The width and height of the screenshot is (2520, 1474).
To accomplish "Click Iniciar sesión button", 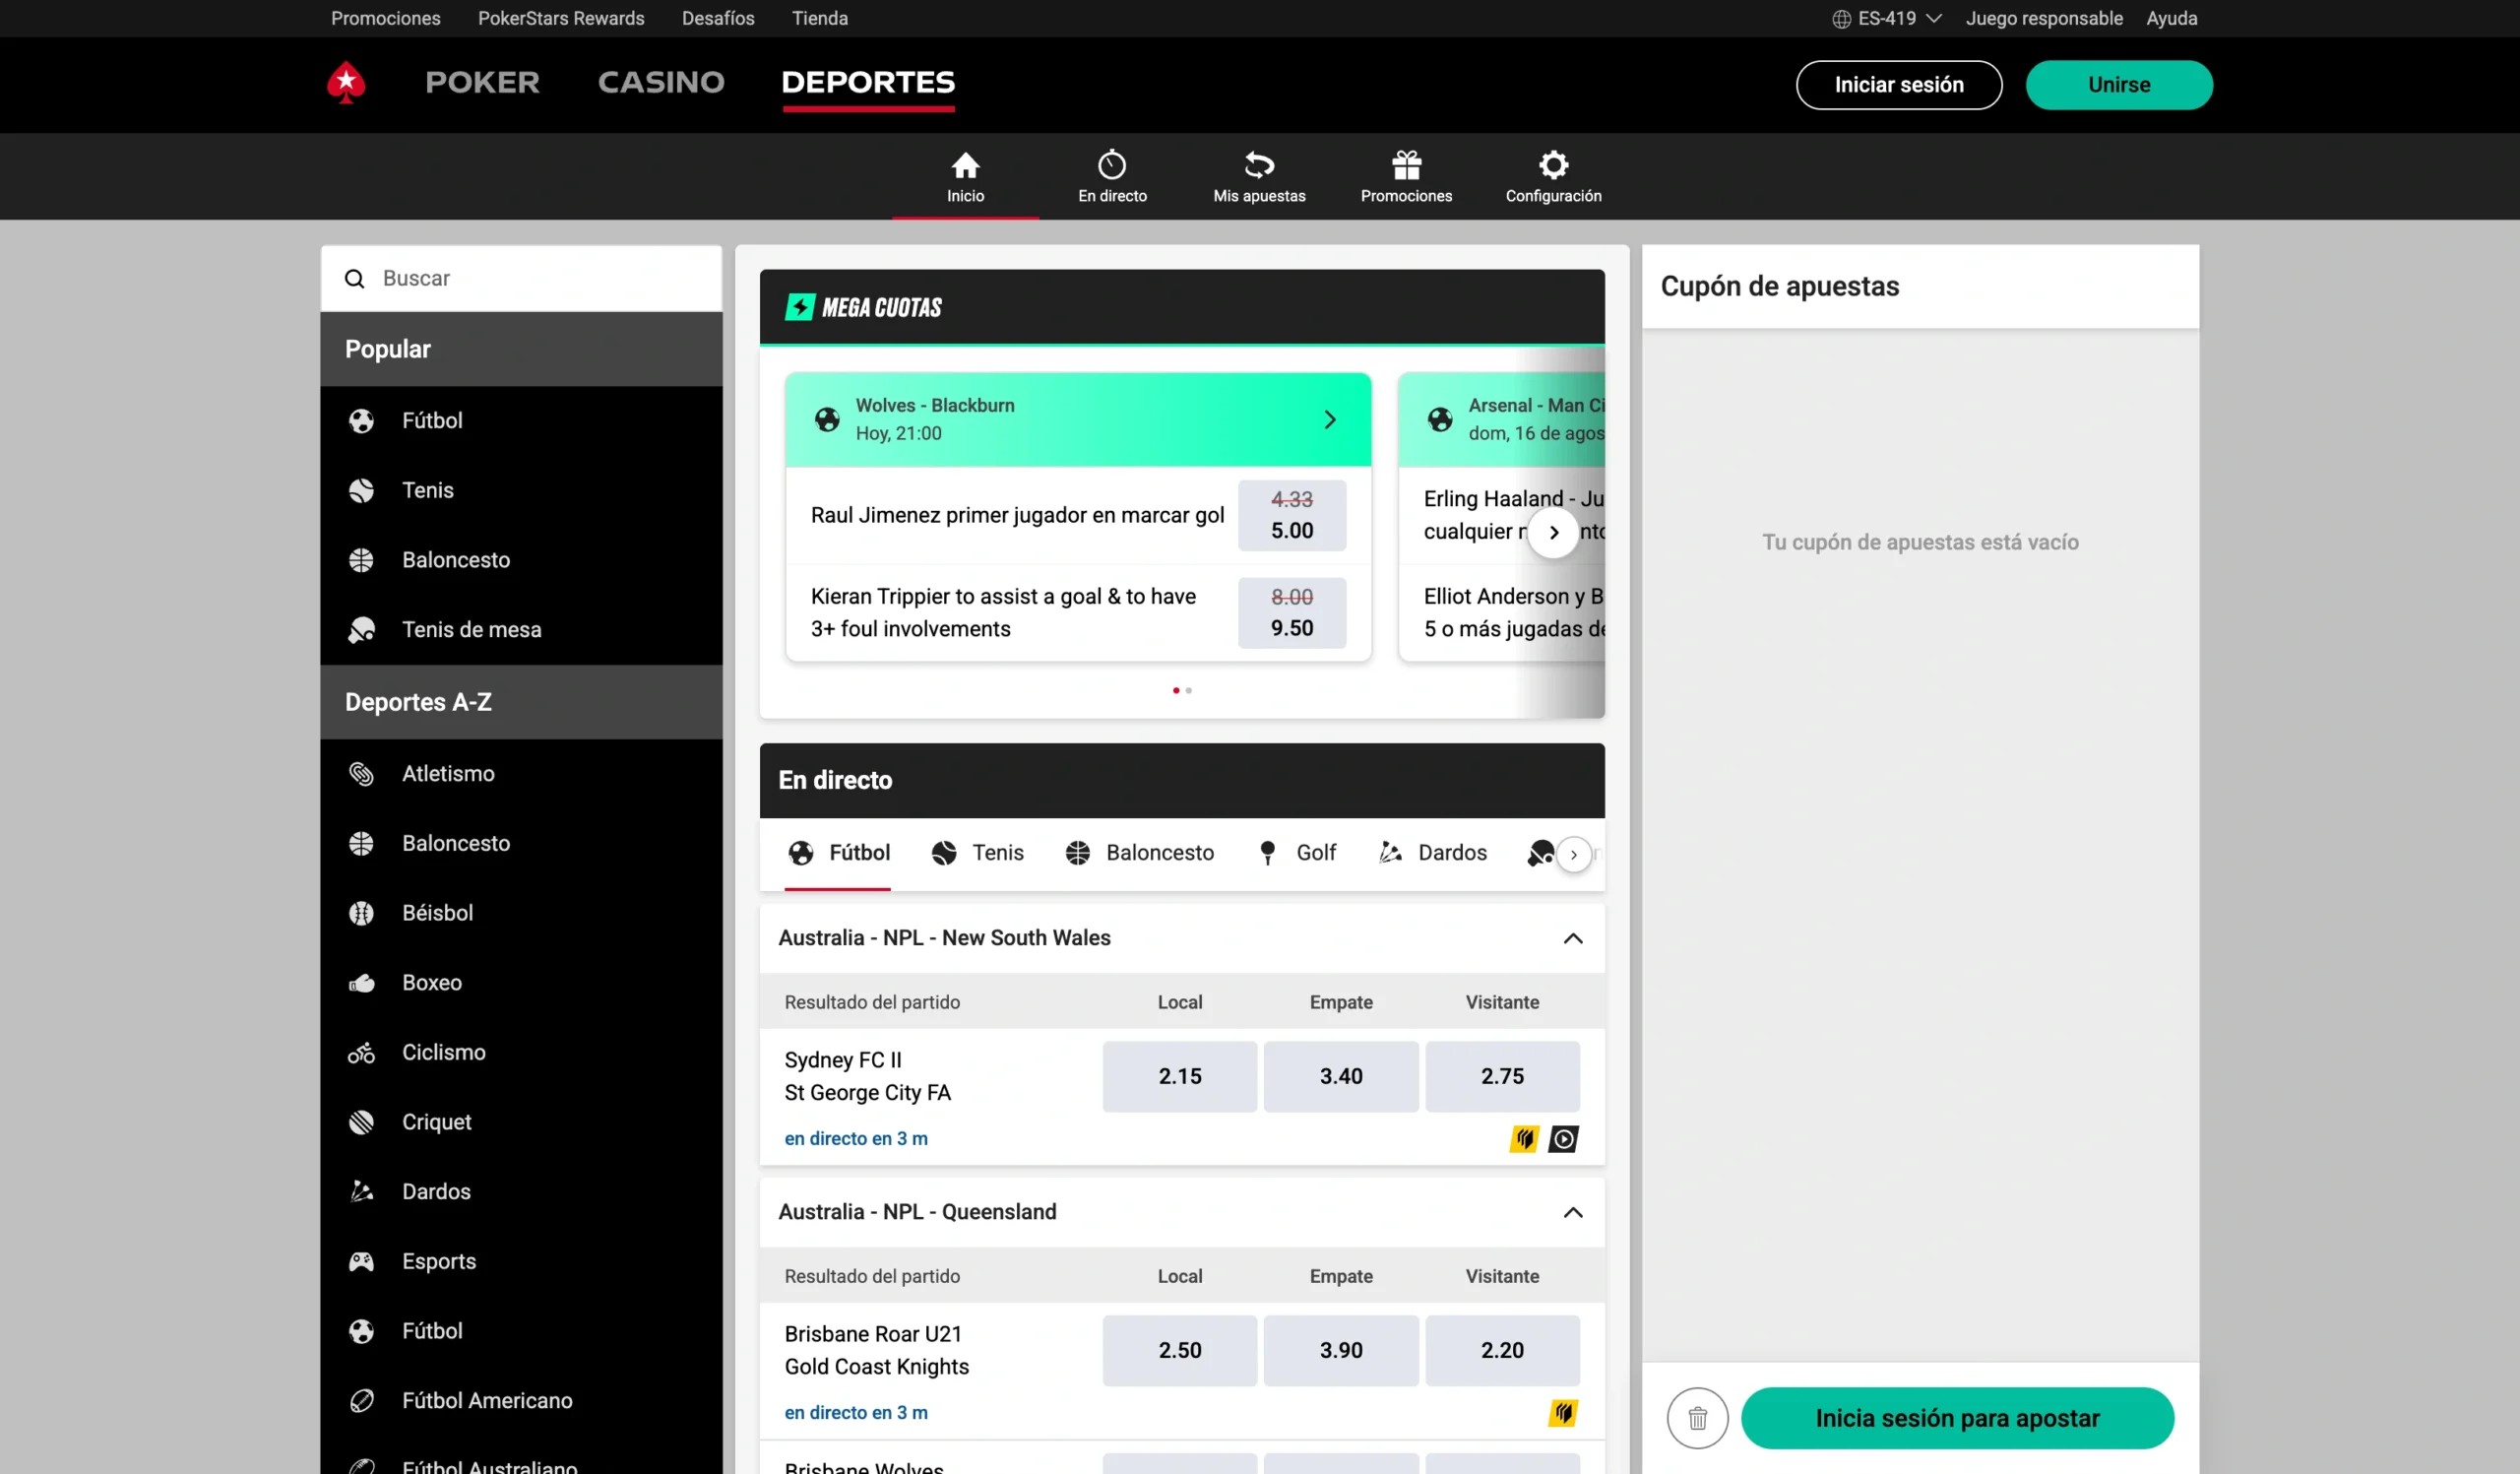I will [x=1898, y=85].
